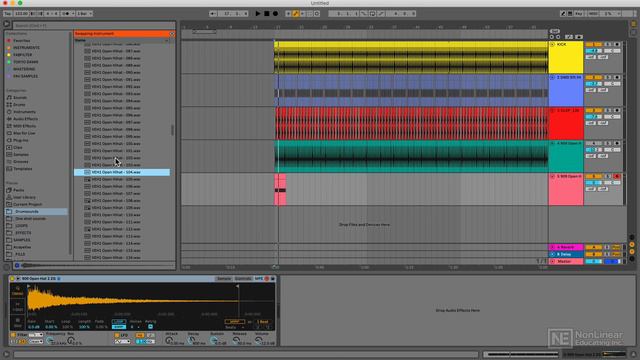Toggle the Simpler LFO on/off switch
Viewport: 640px width, 360px height.
click(117, 335)
